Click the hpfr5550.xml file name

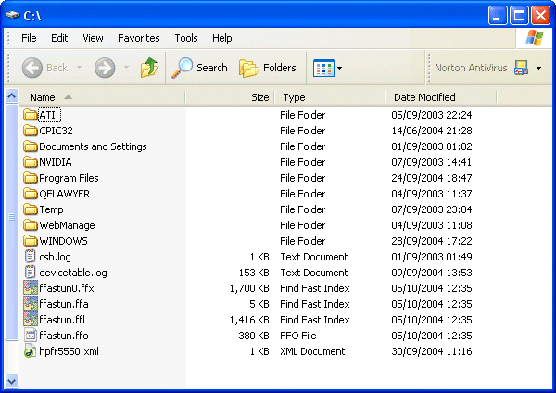pos(69,351)
